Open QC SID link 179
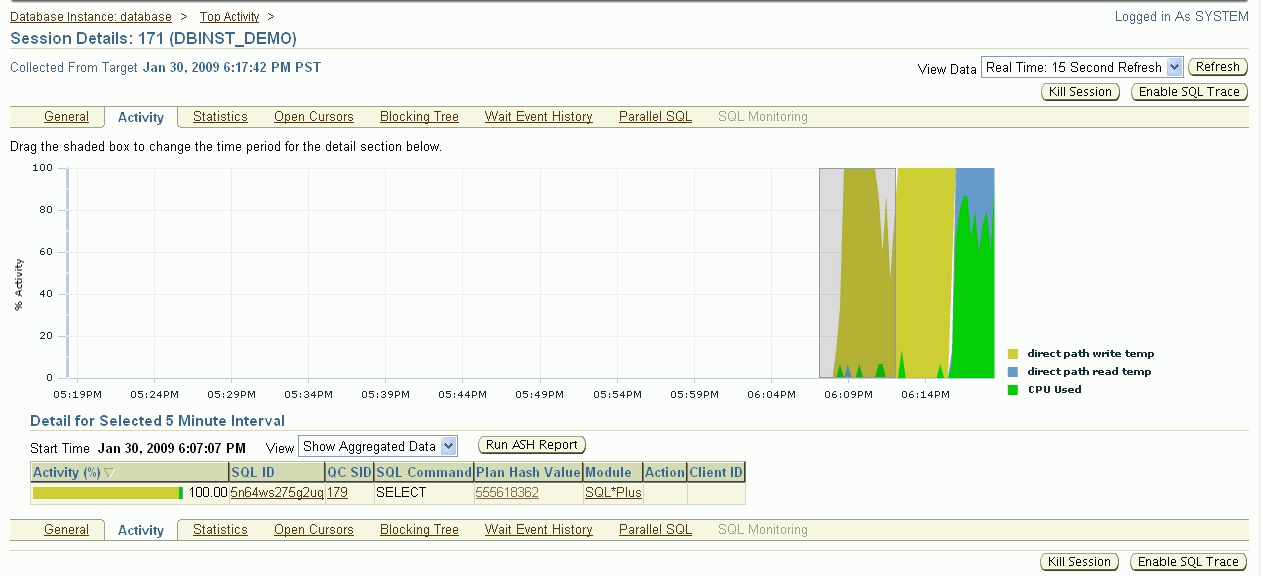1263x576 pixels. (337, 492)
